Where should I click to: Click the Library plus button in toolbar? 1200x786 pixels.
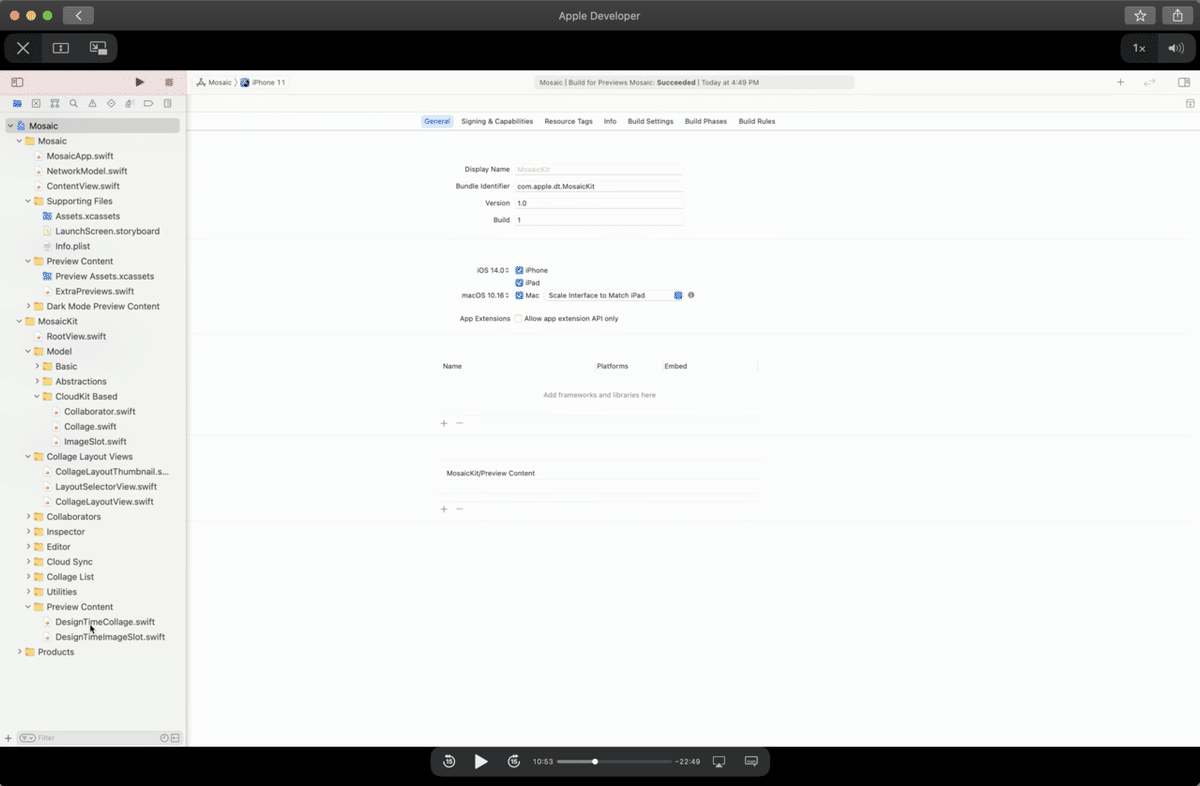click(1120, 82)
